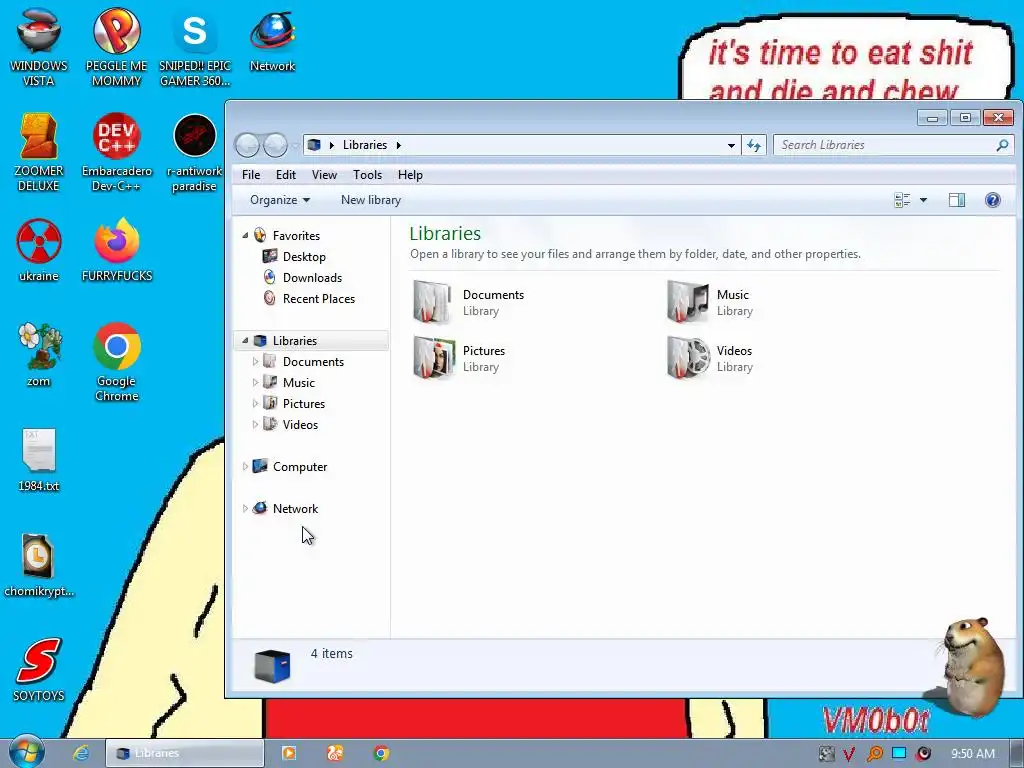1024x768 pixels.
Task: Open the Documents library icon
Action: click(x=432, y=302)
